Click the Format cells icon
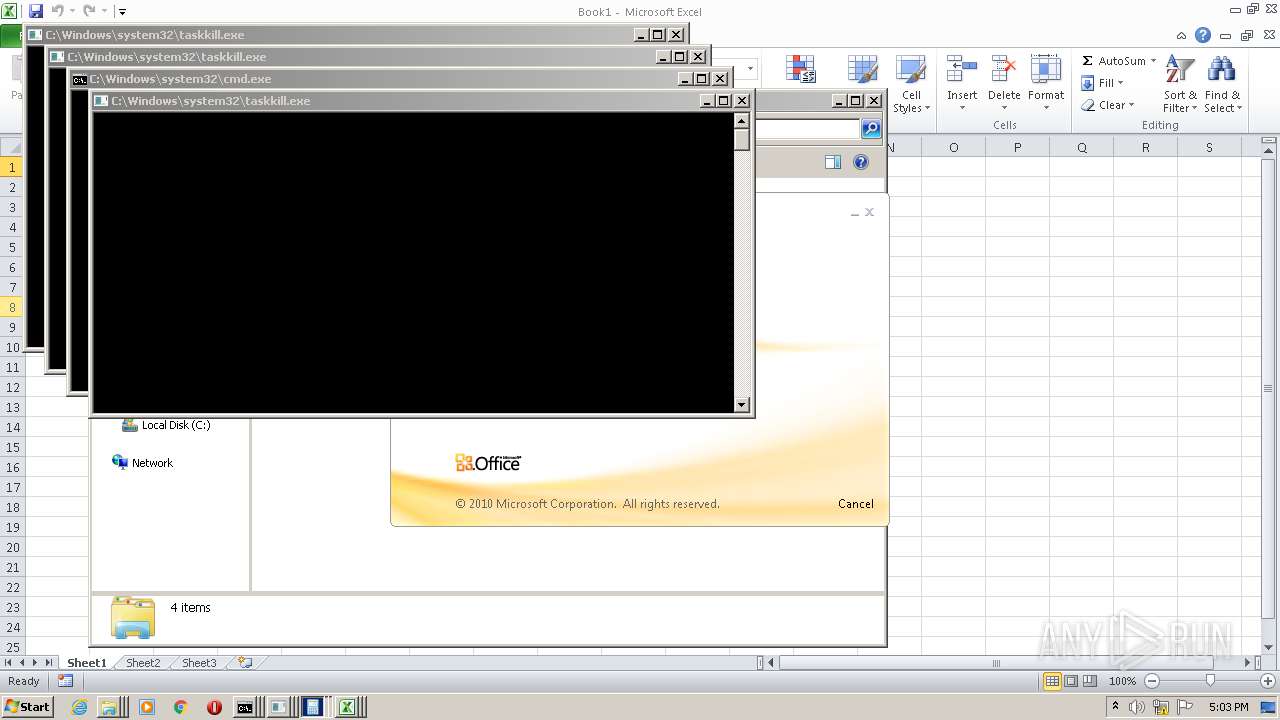 click(x=1046, y=70)
